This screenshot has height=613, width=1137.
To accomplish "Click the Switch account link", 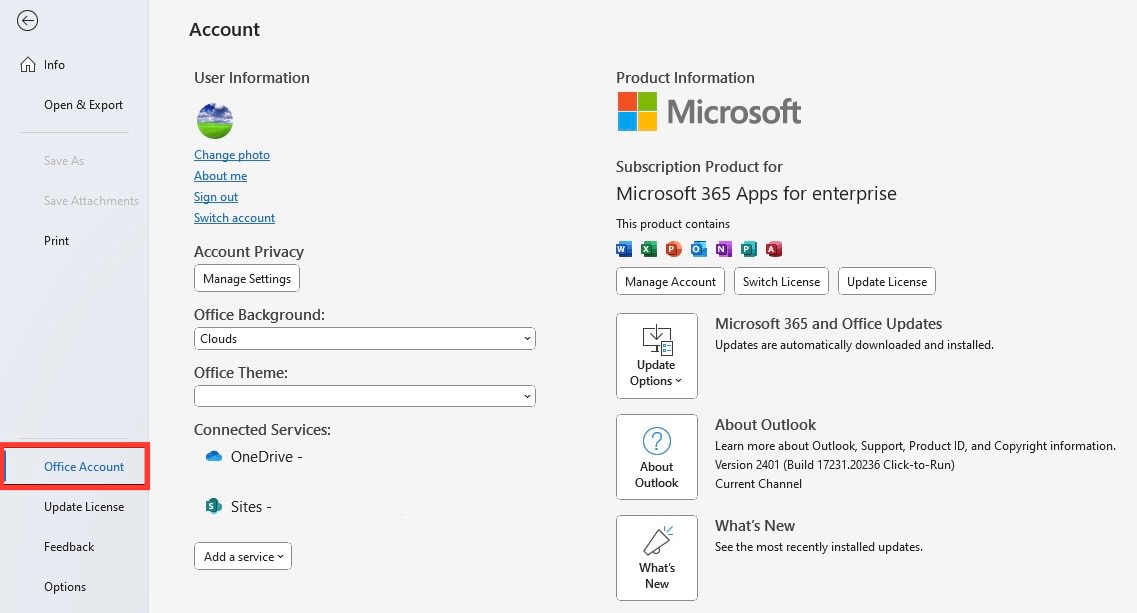I will (x=234, y=218).
